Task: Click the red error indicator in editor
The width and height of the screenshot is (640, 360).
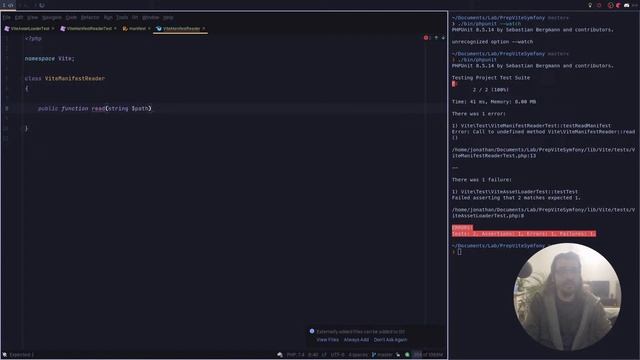Action: coord(426,38)
